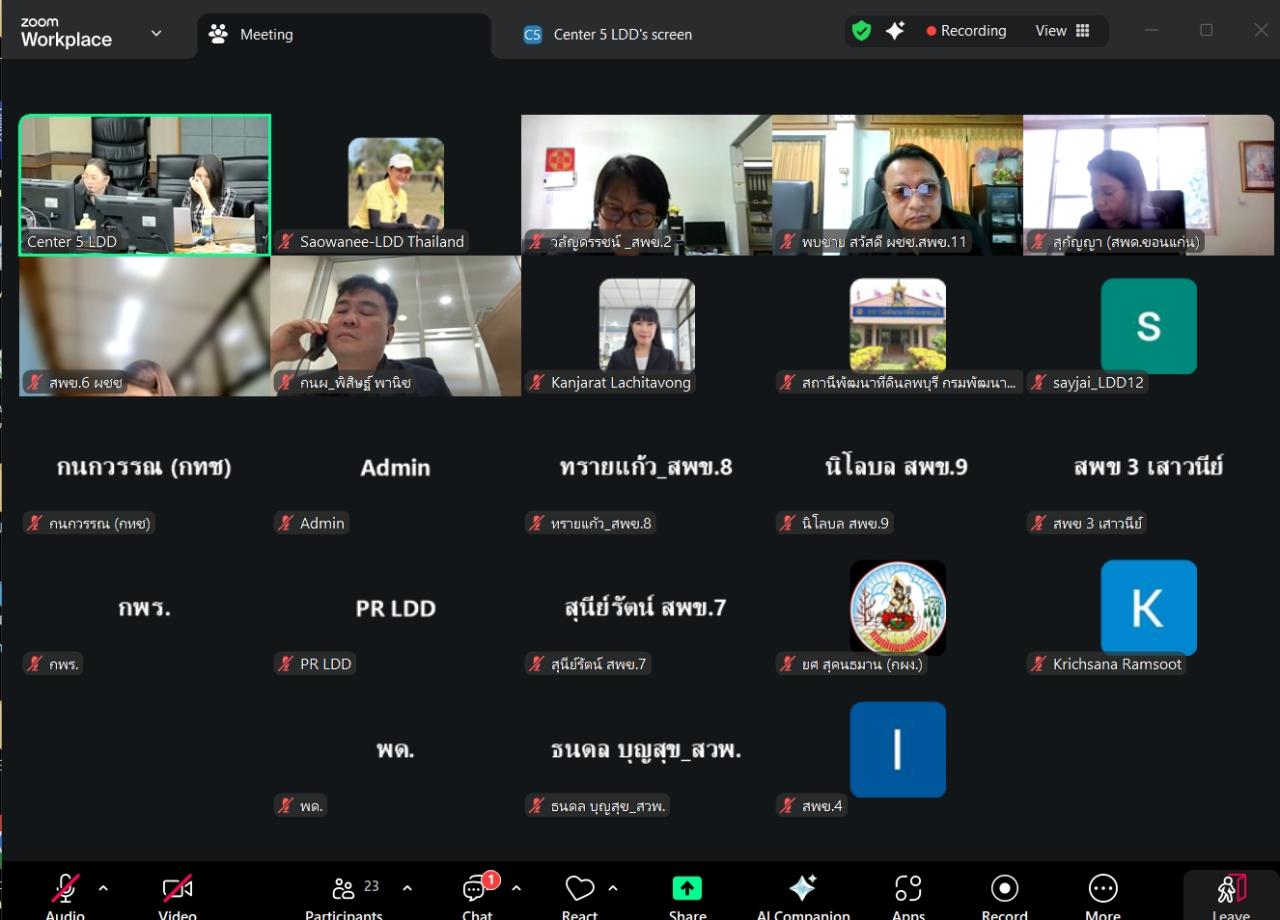Switch to the Meeting tab
Image resolution: width=1280 pixels, height=920 pixels.
(266, 34)
